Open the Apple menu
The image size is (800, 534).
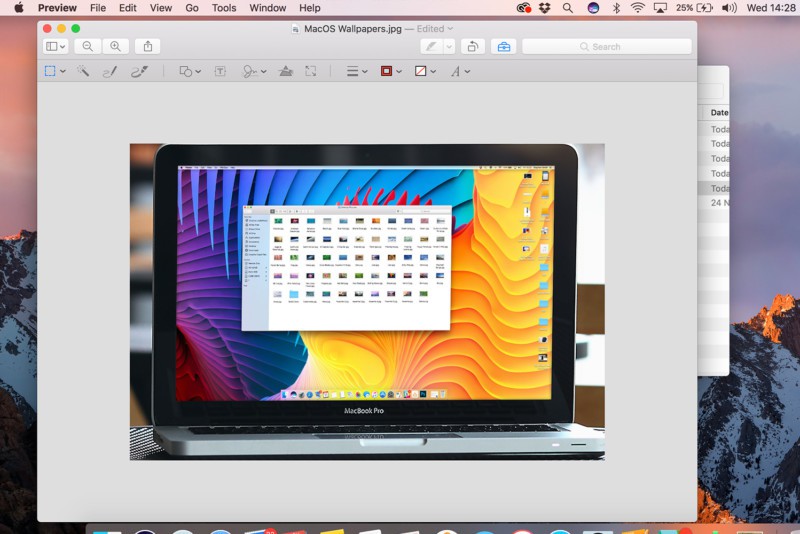[x=18, y=8]
